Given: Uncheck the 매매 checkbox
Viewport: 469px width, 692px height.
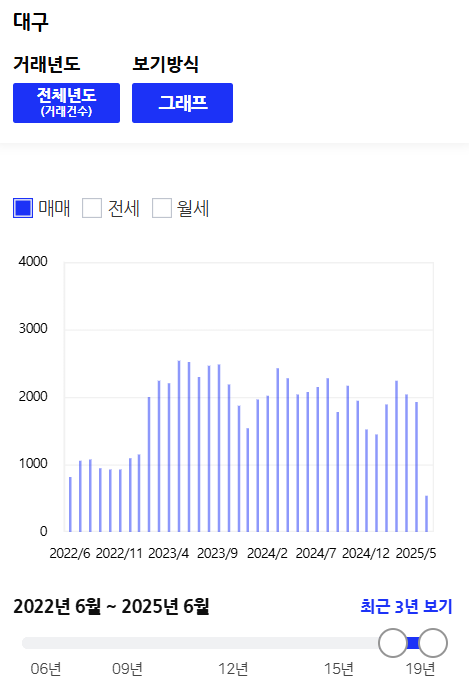Looking at the screenshot, I should tap(23, 208).
